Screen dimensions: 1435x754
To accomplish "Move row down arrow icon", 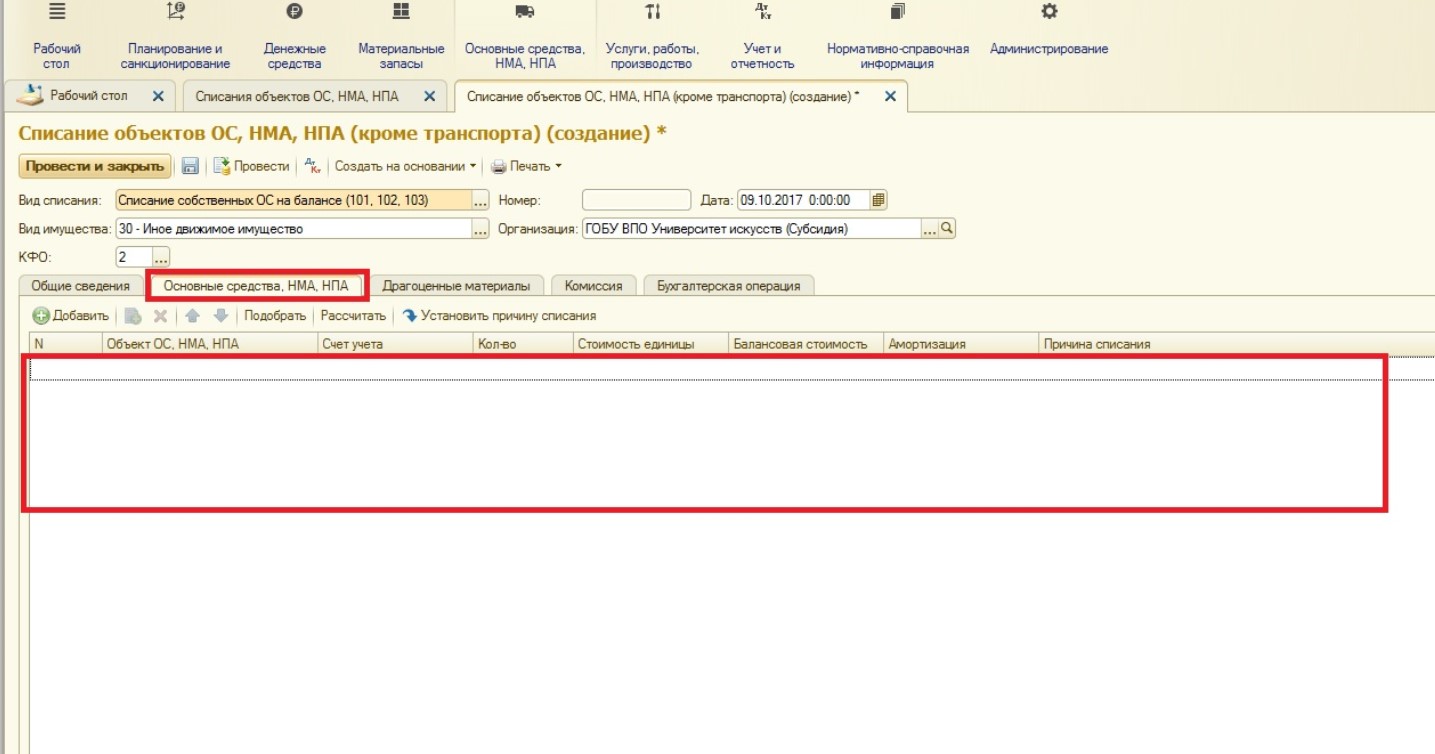I will pyautogui.click(x=221, y=316).
